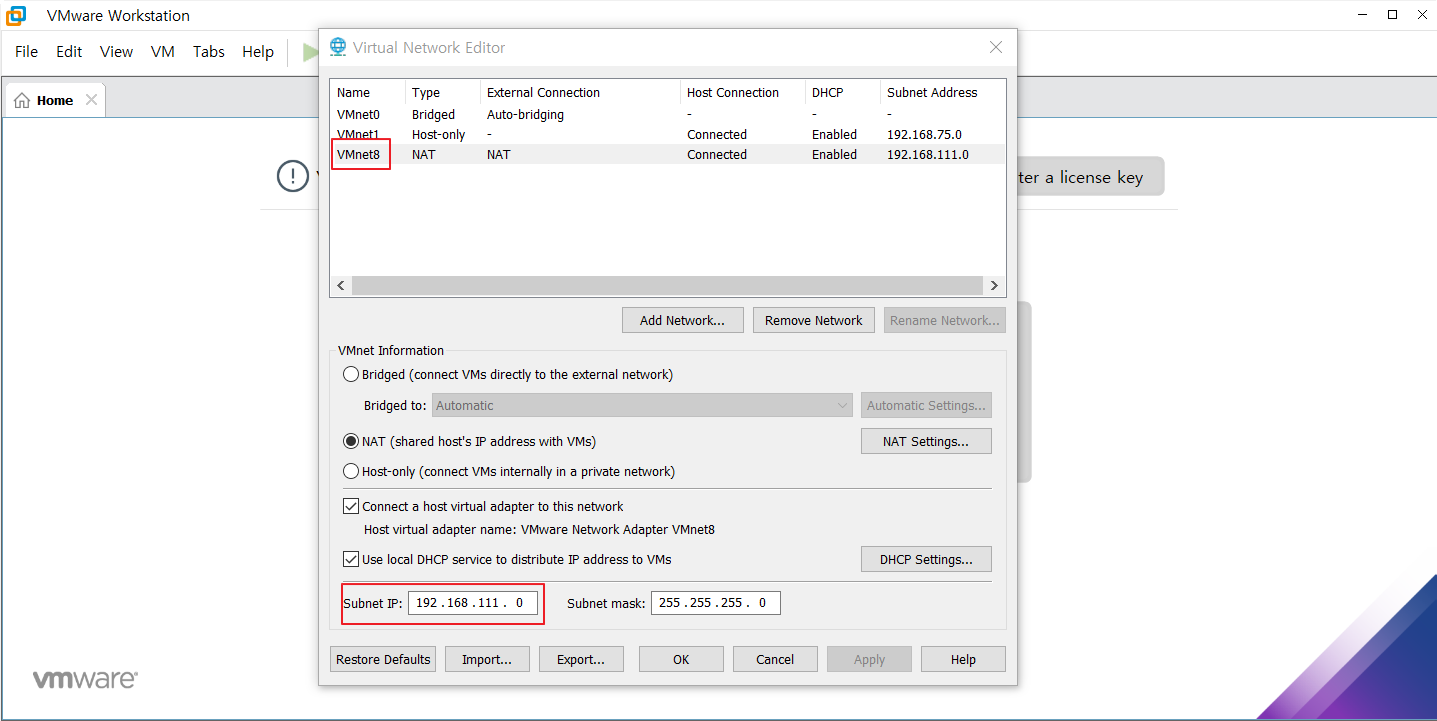1437x721 pixels.
Task: Click the VMware Workstation logo in the title bar
Action: pyautogui.click(x=16, y=16)
